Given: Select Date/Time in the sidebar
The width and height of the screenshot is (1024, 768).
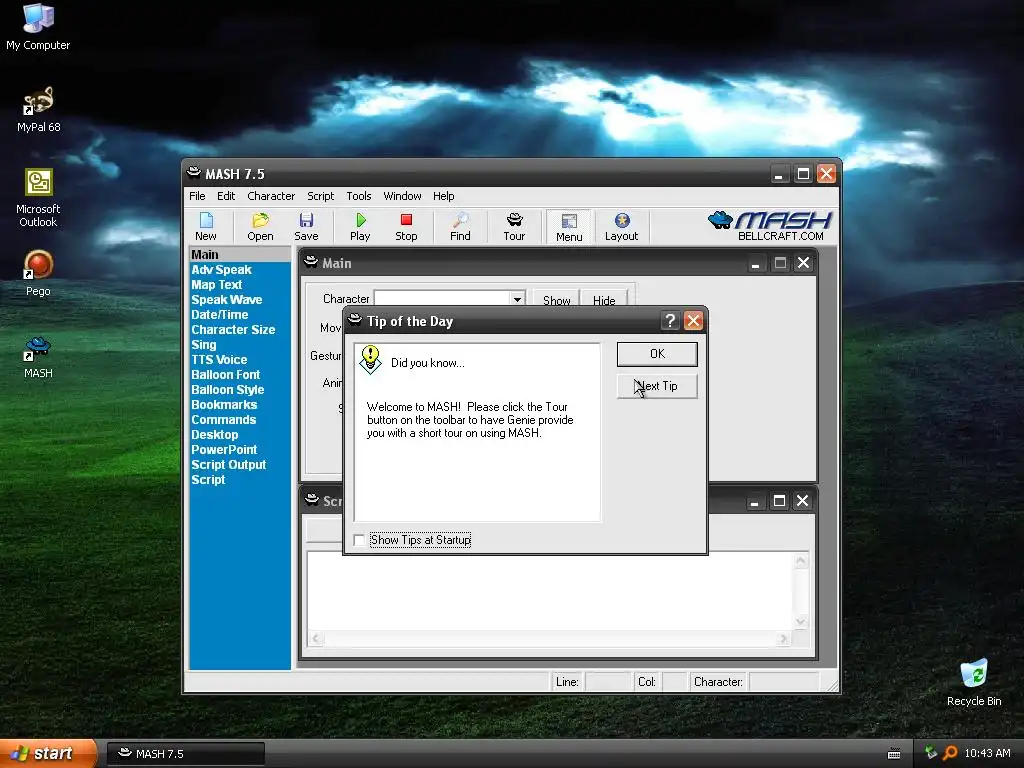Looking at the screenshot, I should coord(219,315).
